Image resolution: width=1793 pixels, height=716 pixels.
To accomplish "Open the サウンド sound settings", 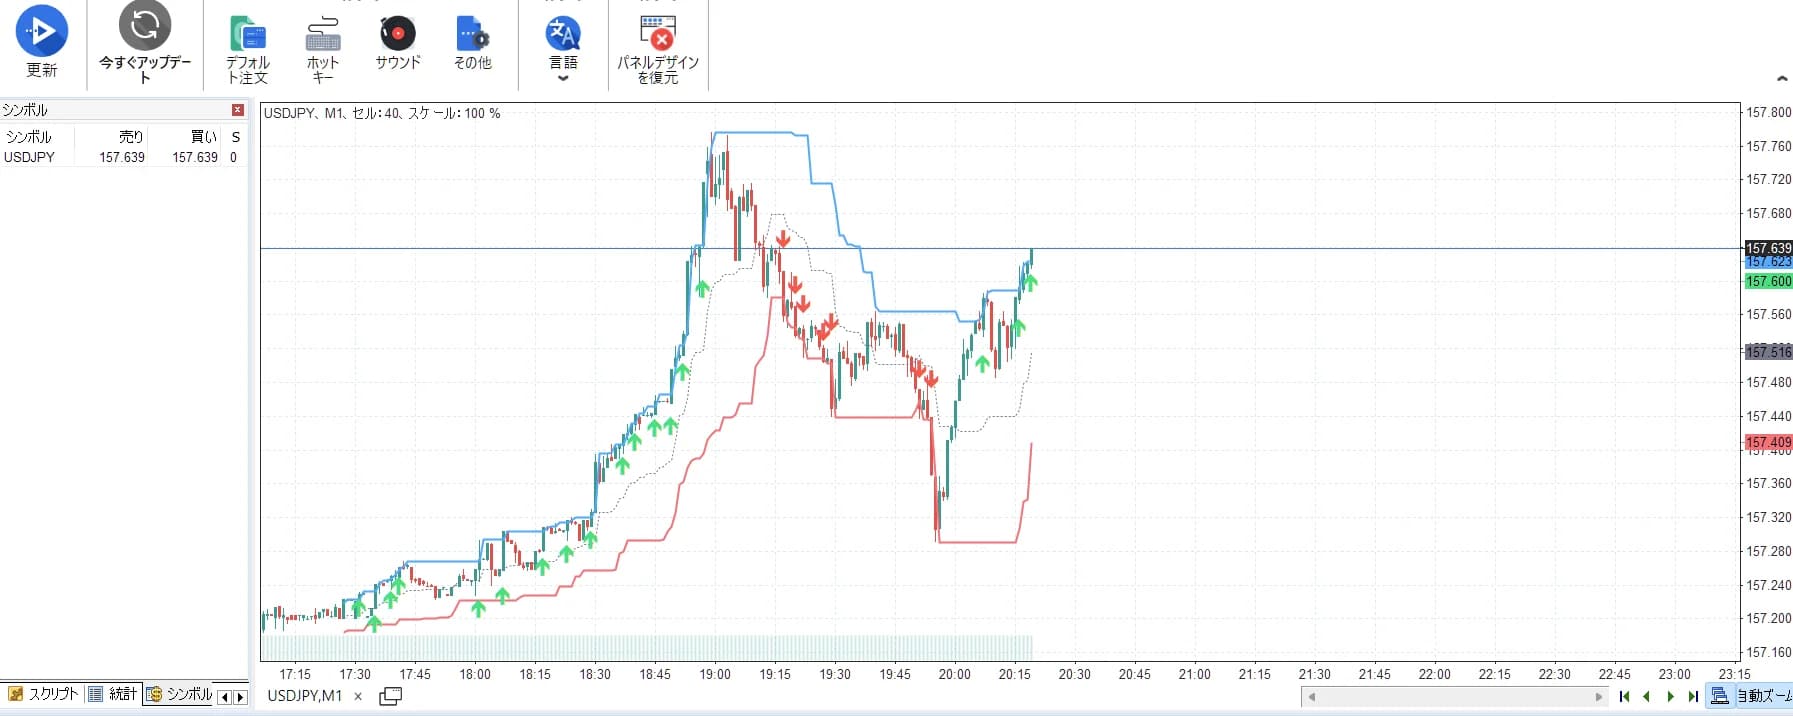I will tap(398, 44).
